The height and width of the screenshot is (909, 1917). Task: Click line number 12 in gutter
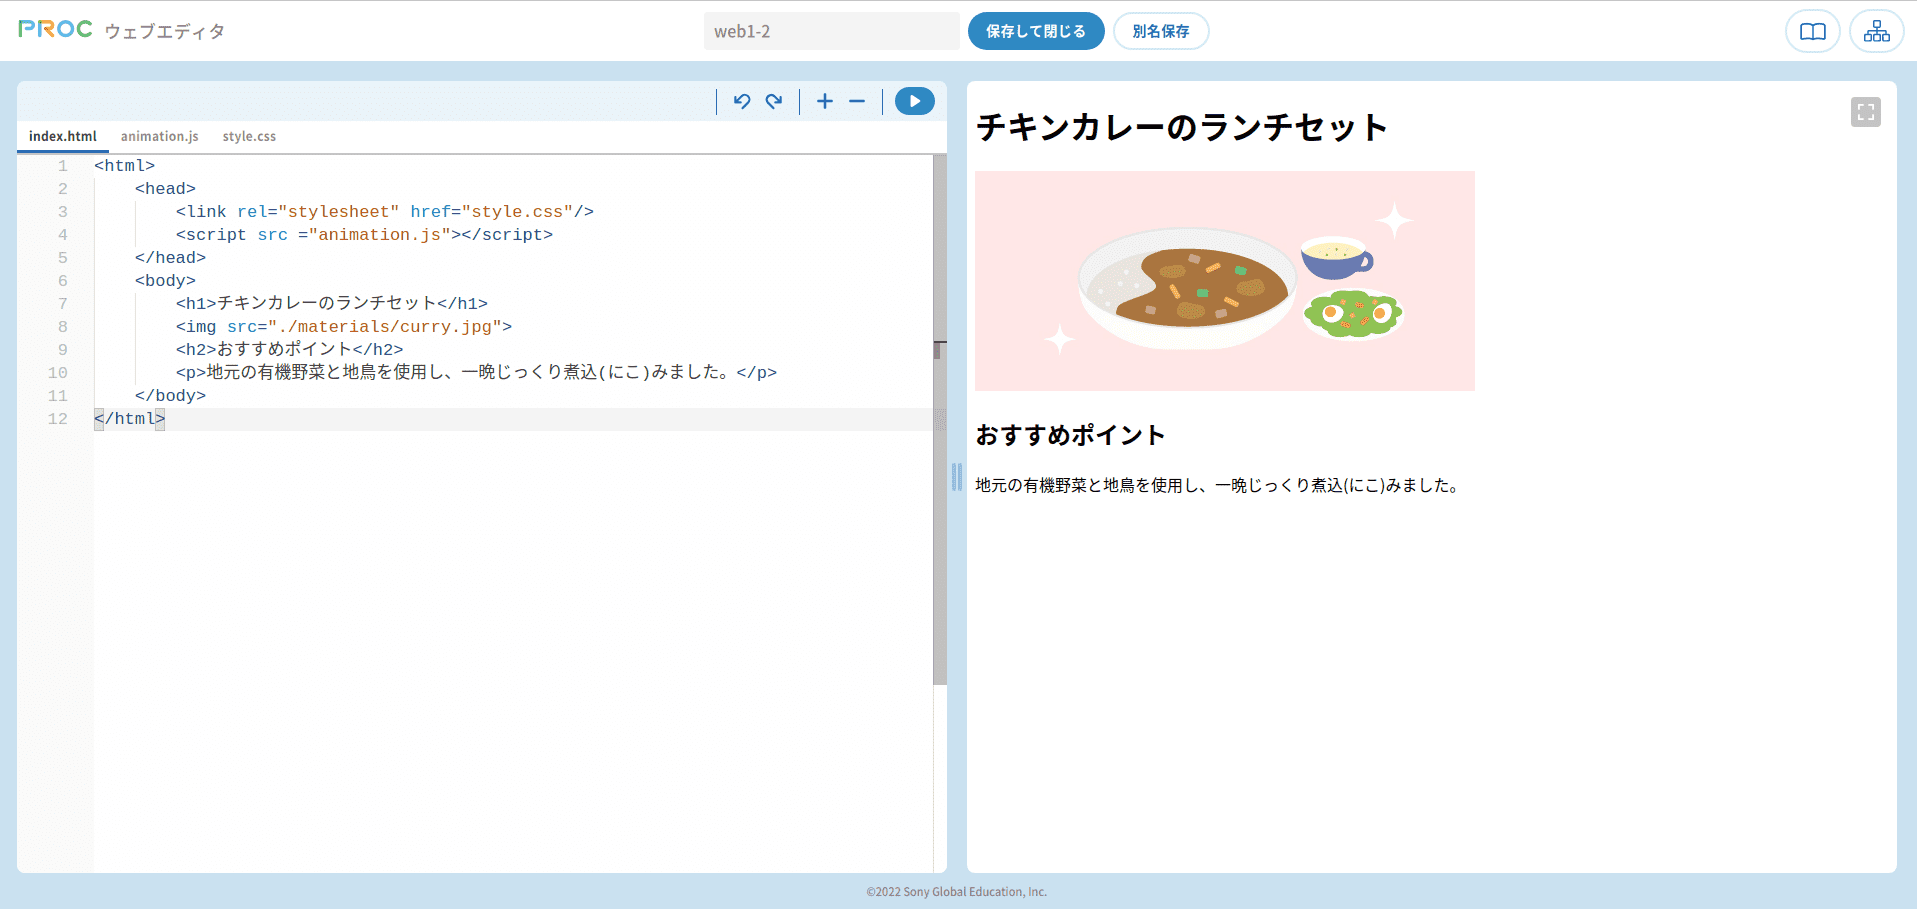point(58,419)
